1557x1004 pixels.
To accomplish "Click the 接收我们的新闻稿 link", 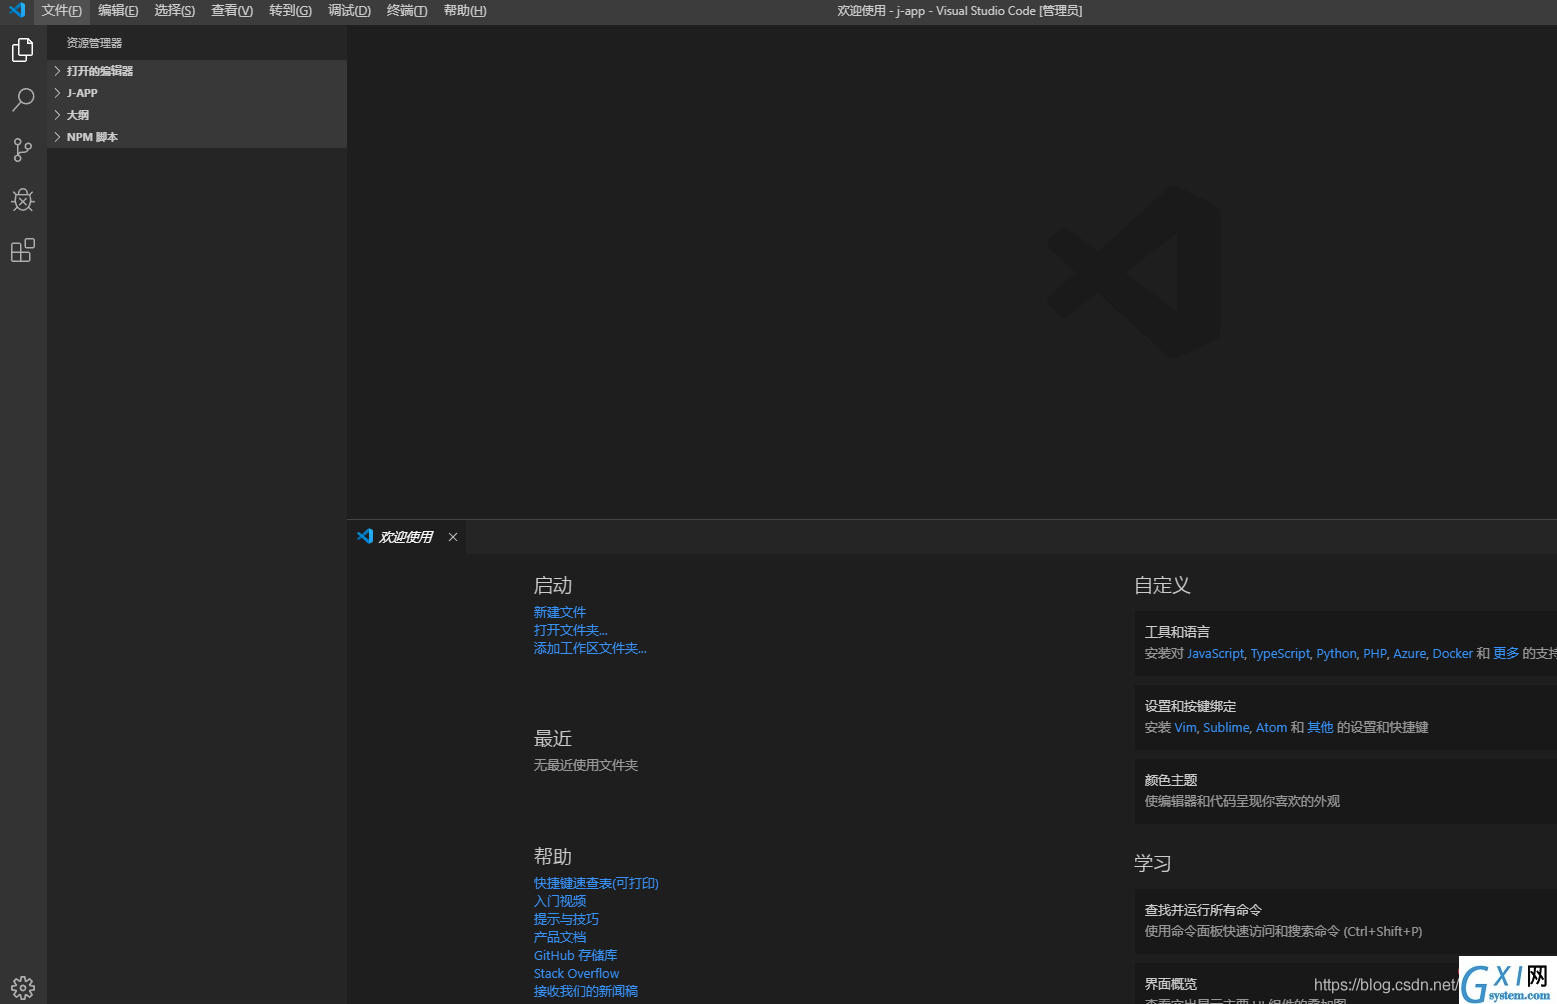I will click(586, 991).
